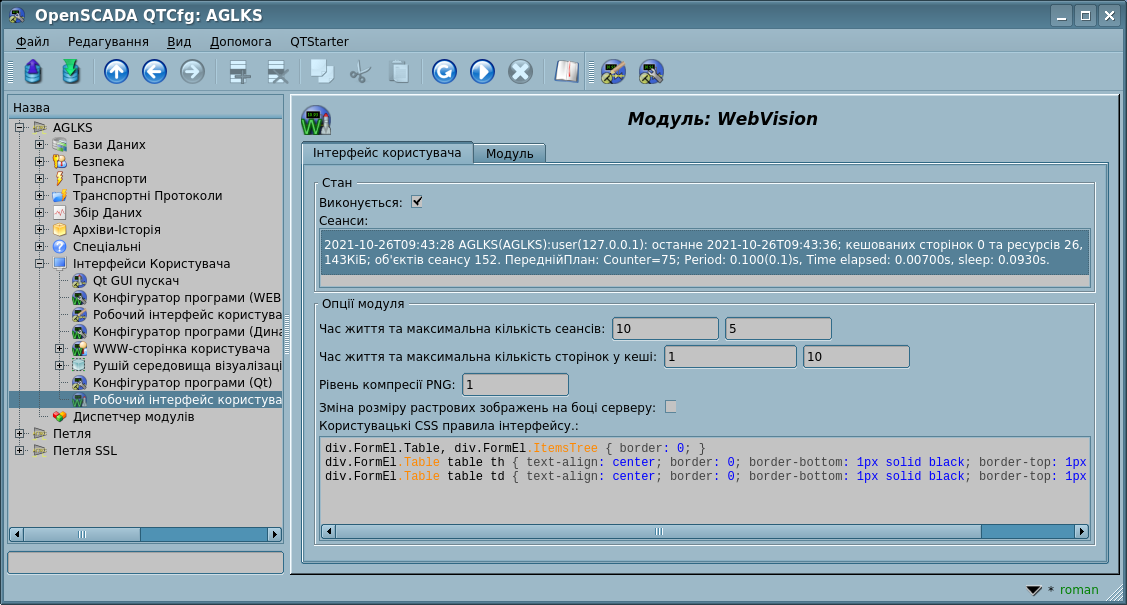Open the manual book icon
The image size is (1127, 605).
pyautogui.click(x=567, y=71)
